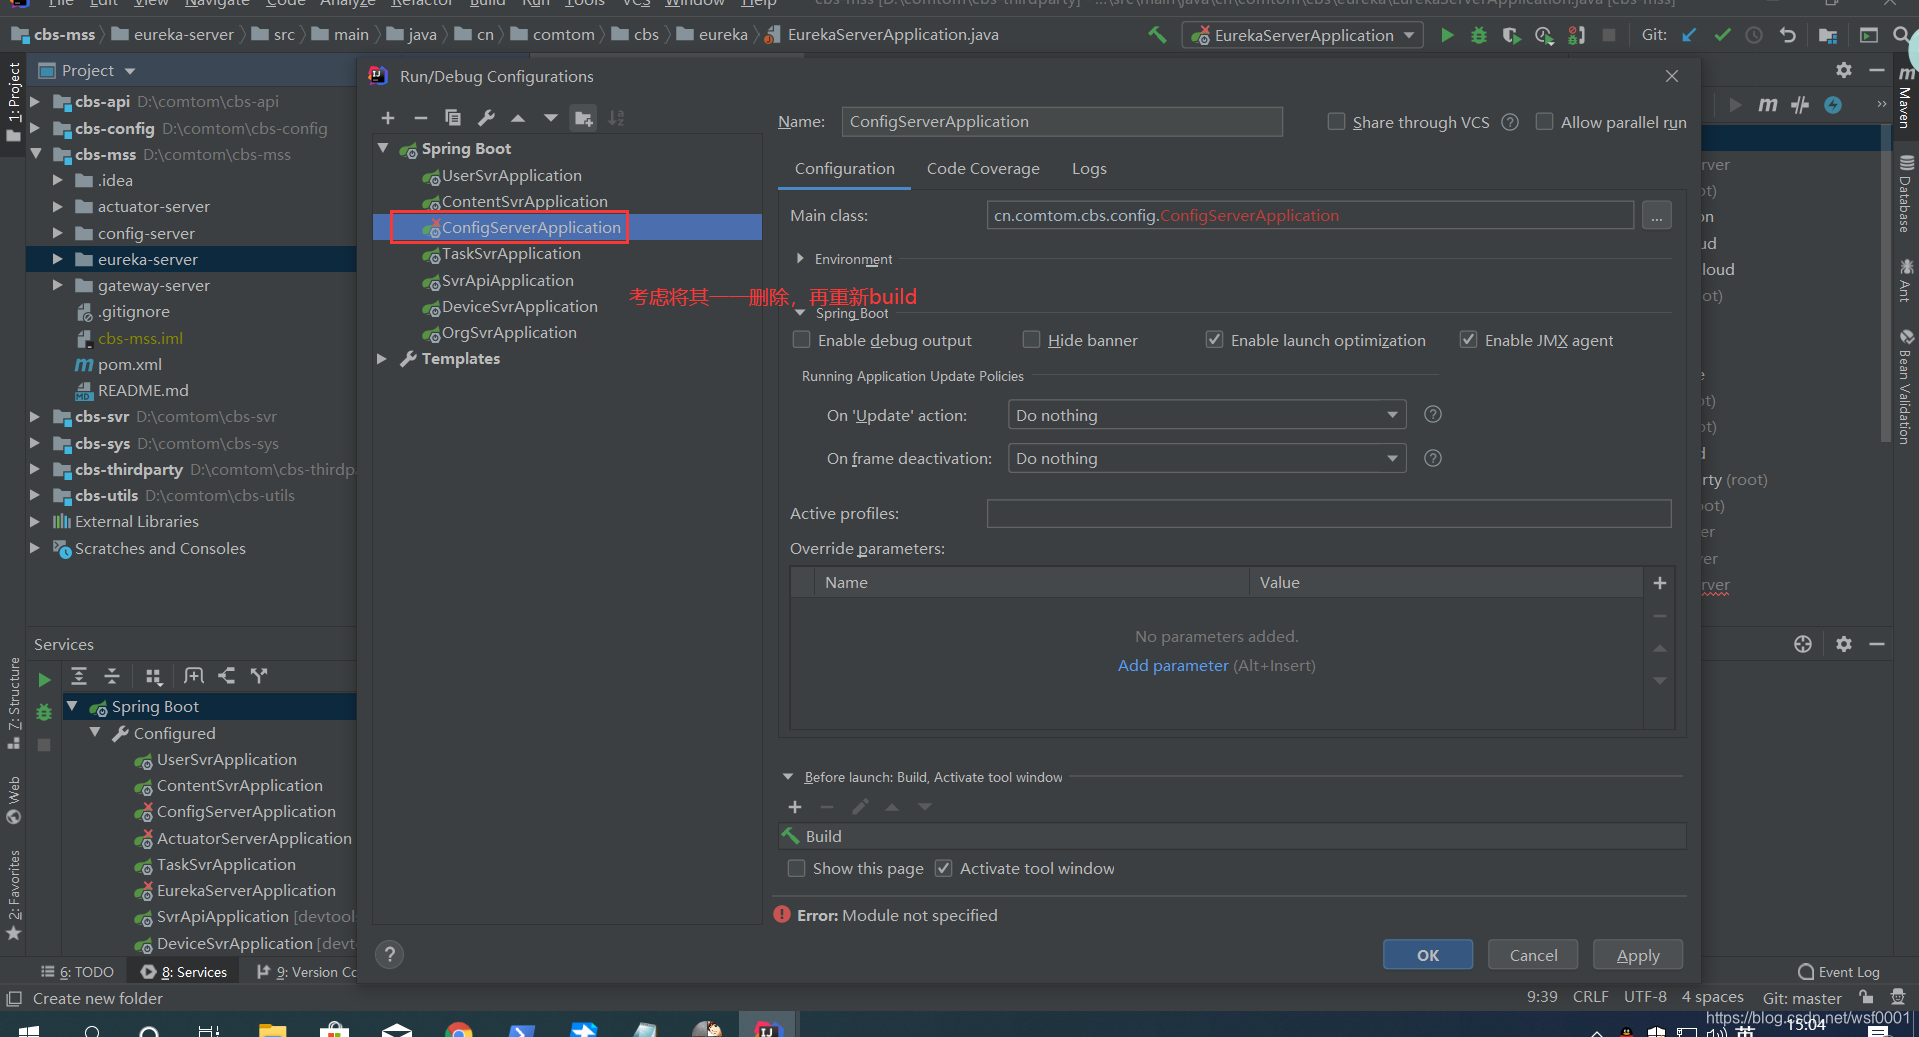The height and width of the screenshot is (1037, 1919).
Task: Click the Group By icon in Services toolbar
Action: 153,676
